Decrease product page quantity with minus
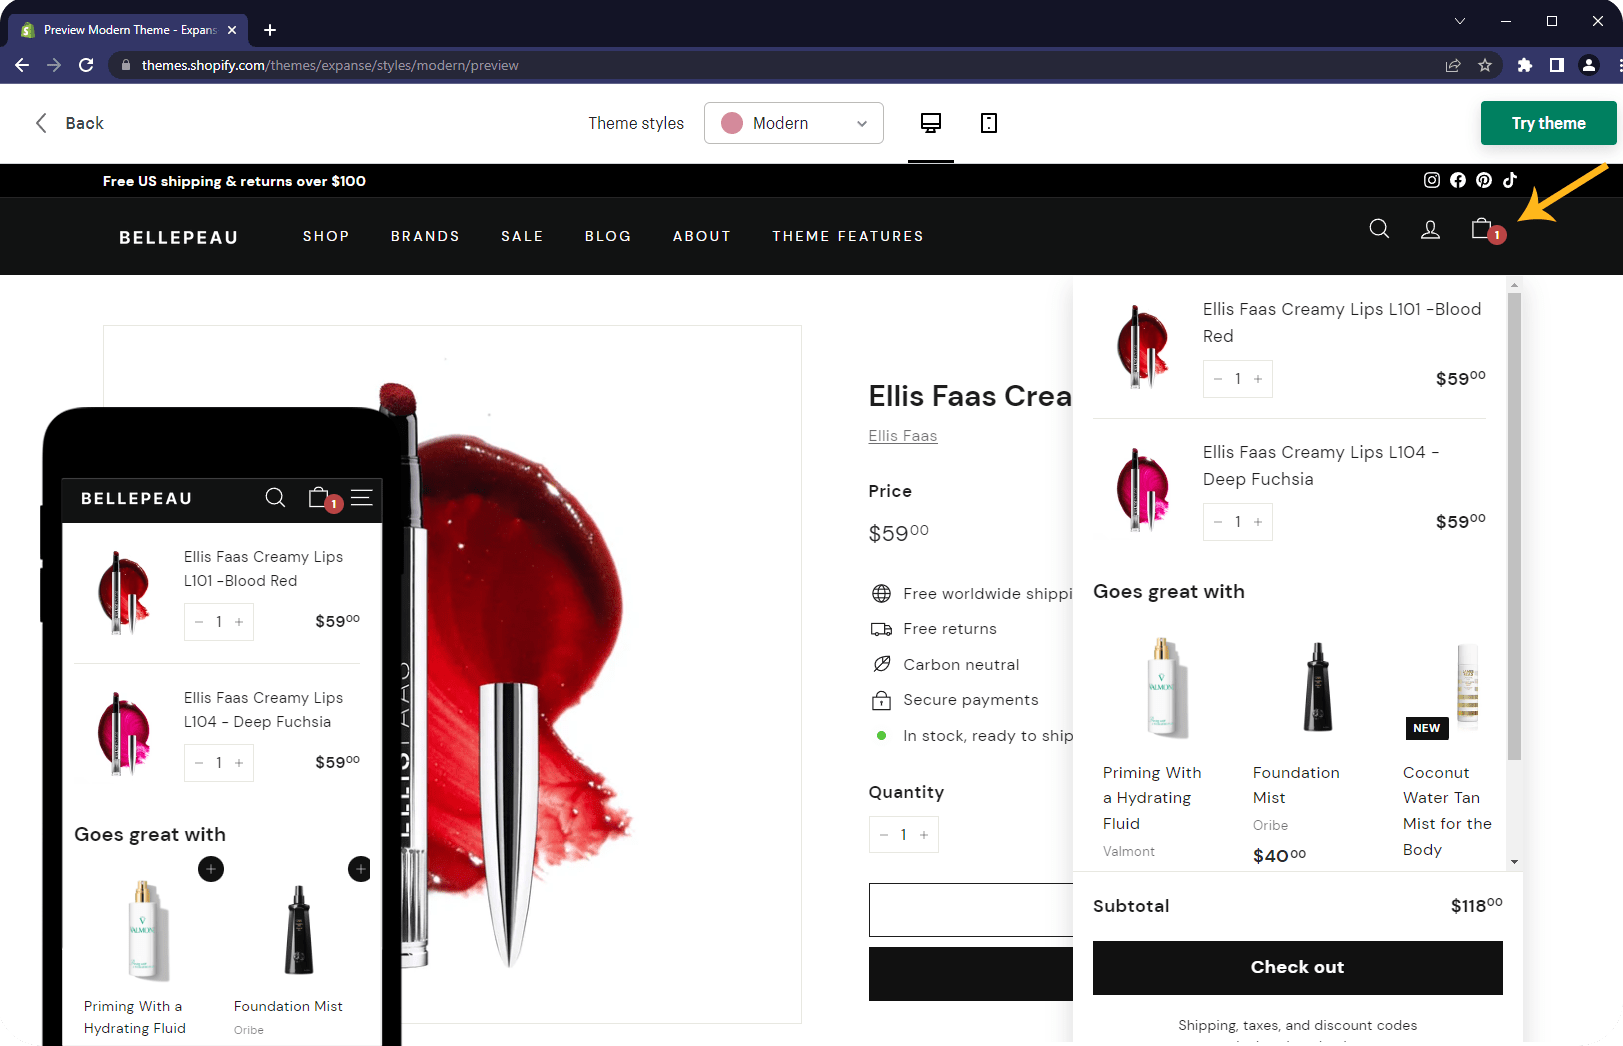 884,835
